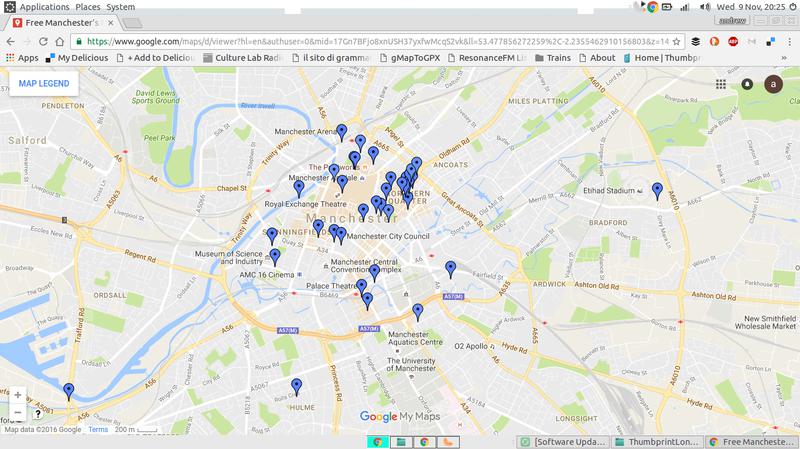This screenshot has height=449, width=800.
Task: Open Add to Delicious bookmark
Action: (156, 58)
